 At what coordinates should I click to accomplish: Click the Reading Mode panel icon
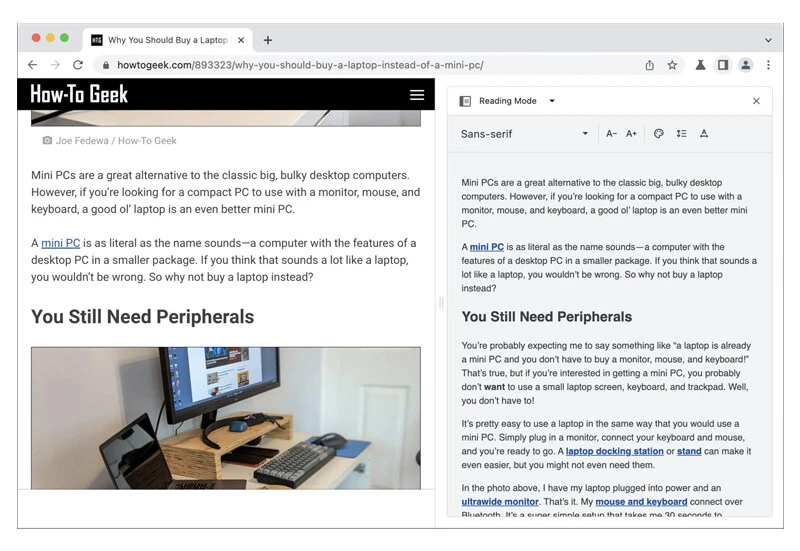465,101
